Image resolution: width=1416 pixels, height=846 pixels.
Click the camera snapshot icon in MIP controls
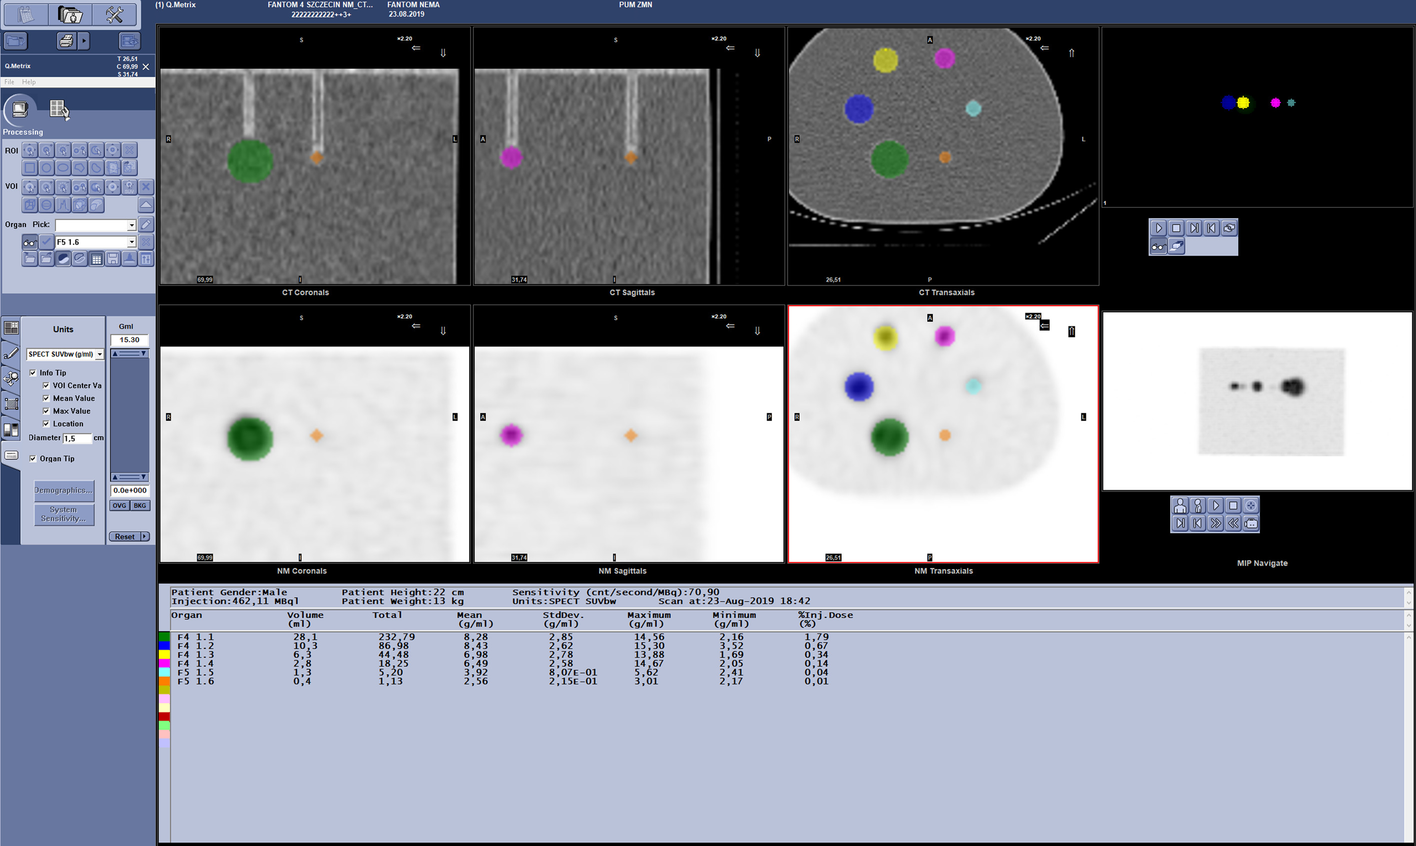(1251, 523)
